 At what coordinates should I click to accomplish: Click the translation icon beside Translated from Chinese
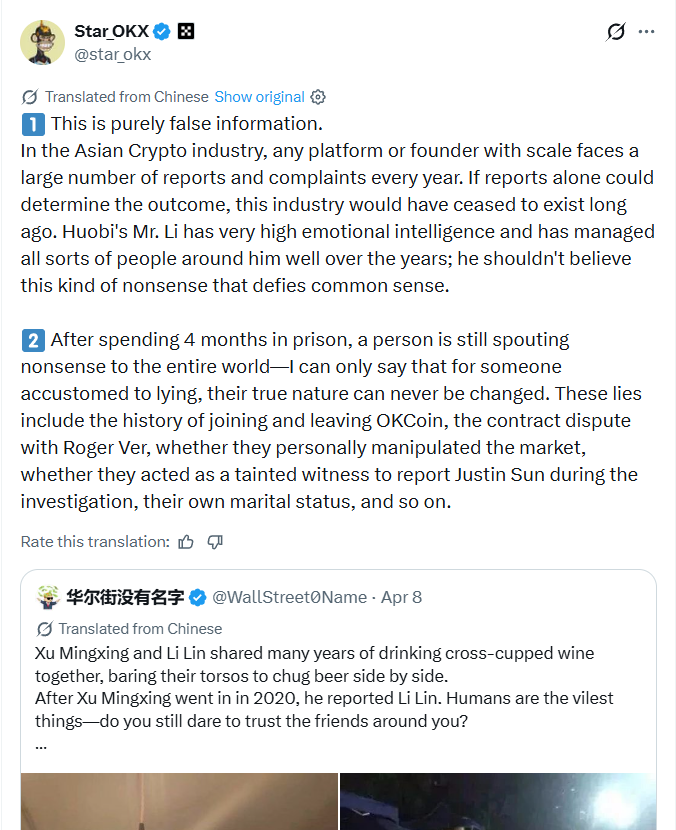[30, 97]
